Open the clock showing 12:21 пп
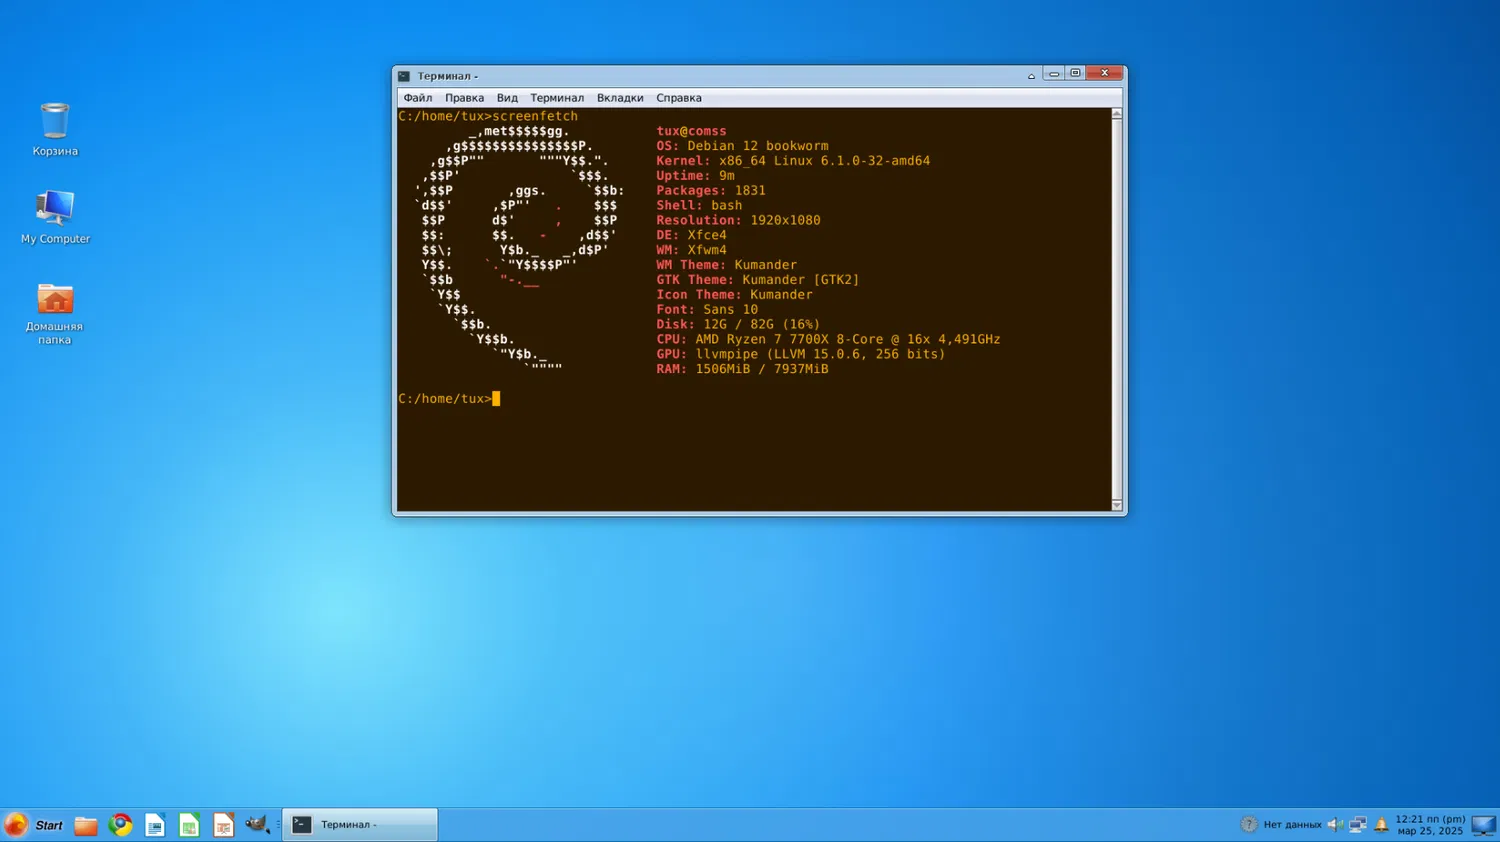The width and height of the screenshot is (1500, 842). pos(1430,825)
